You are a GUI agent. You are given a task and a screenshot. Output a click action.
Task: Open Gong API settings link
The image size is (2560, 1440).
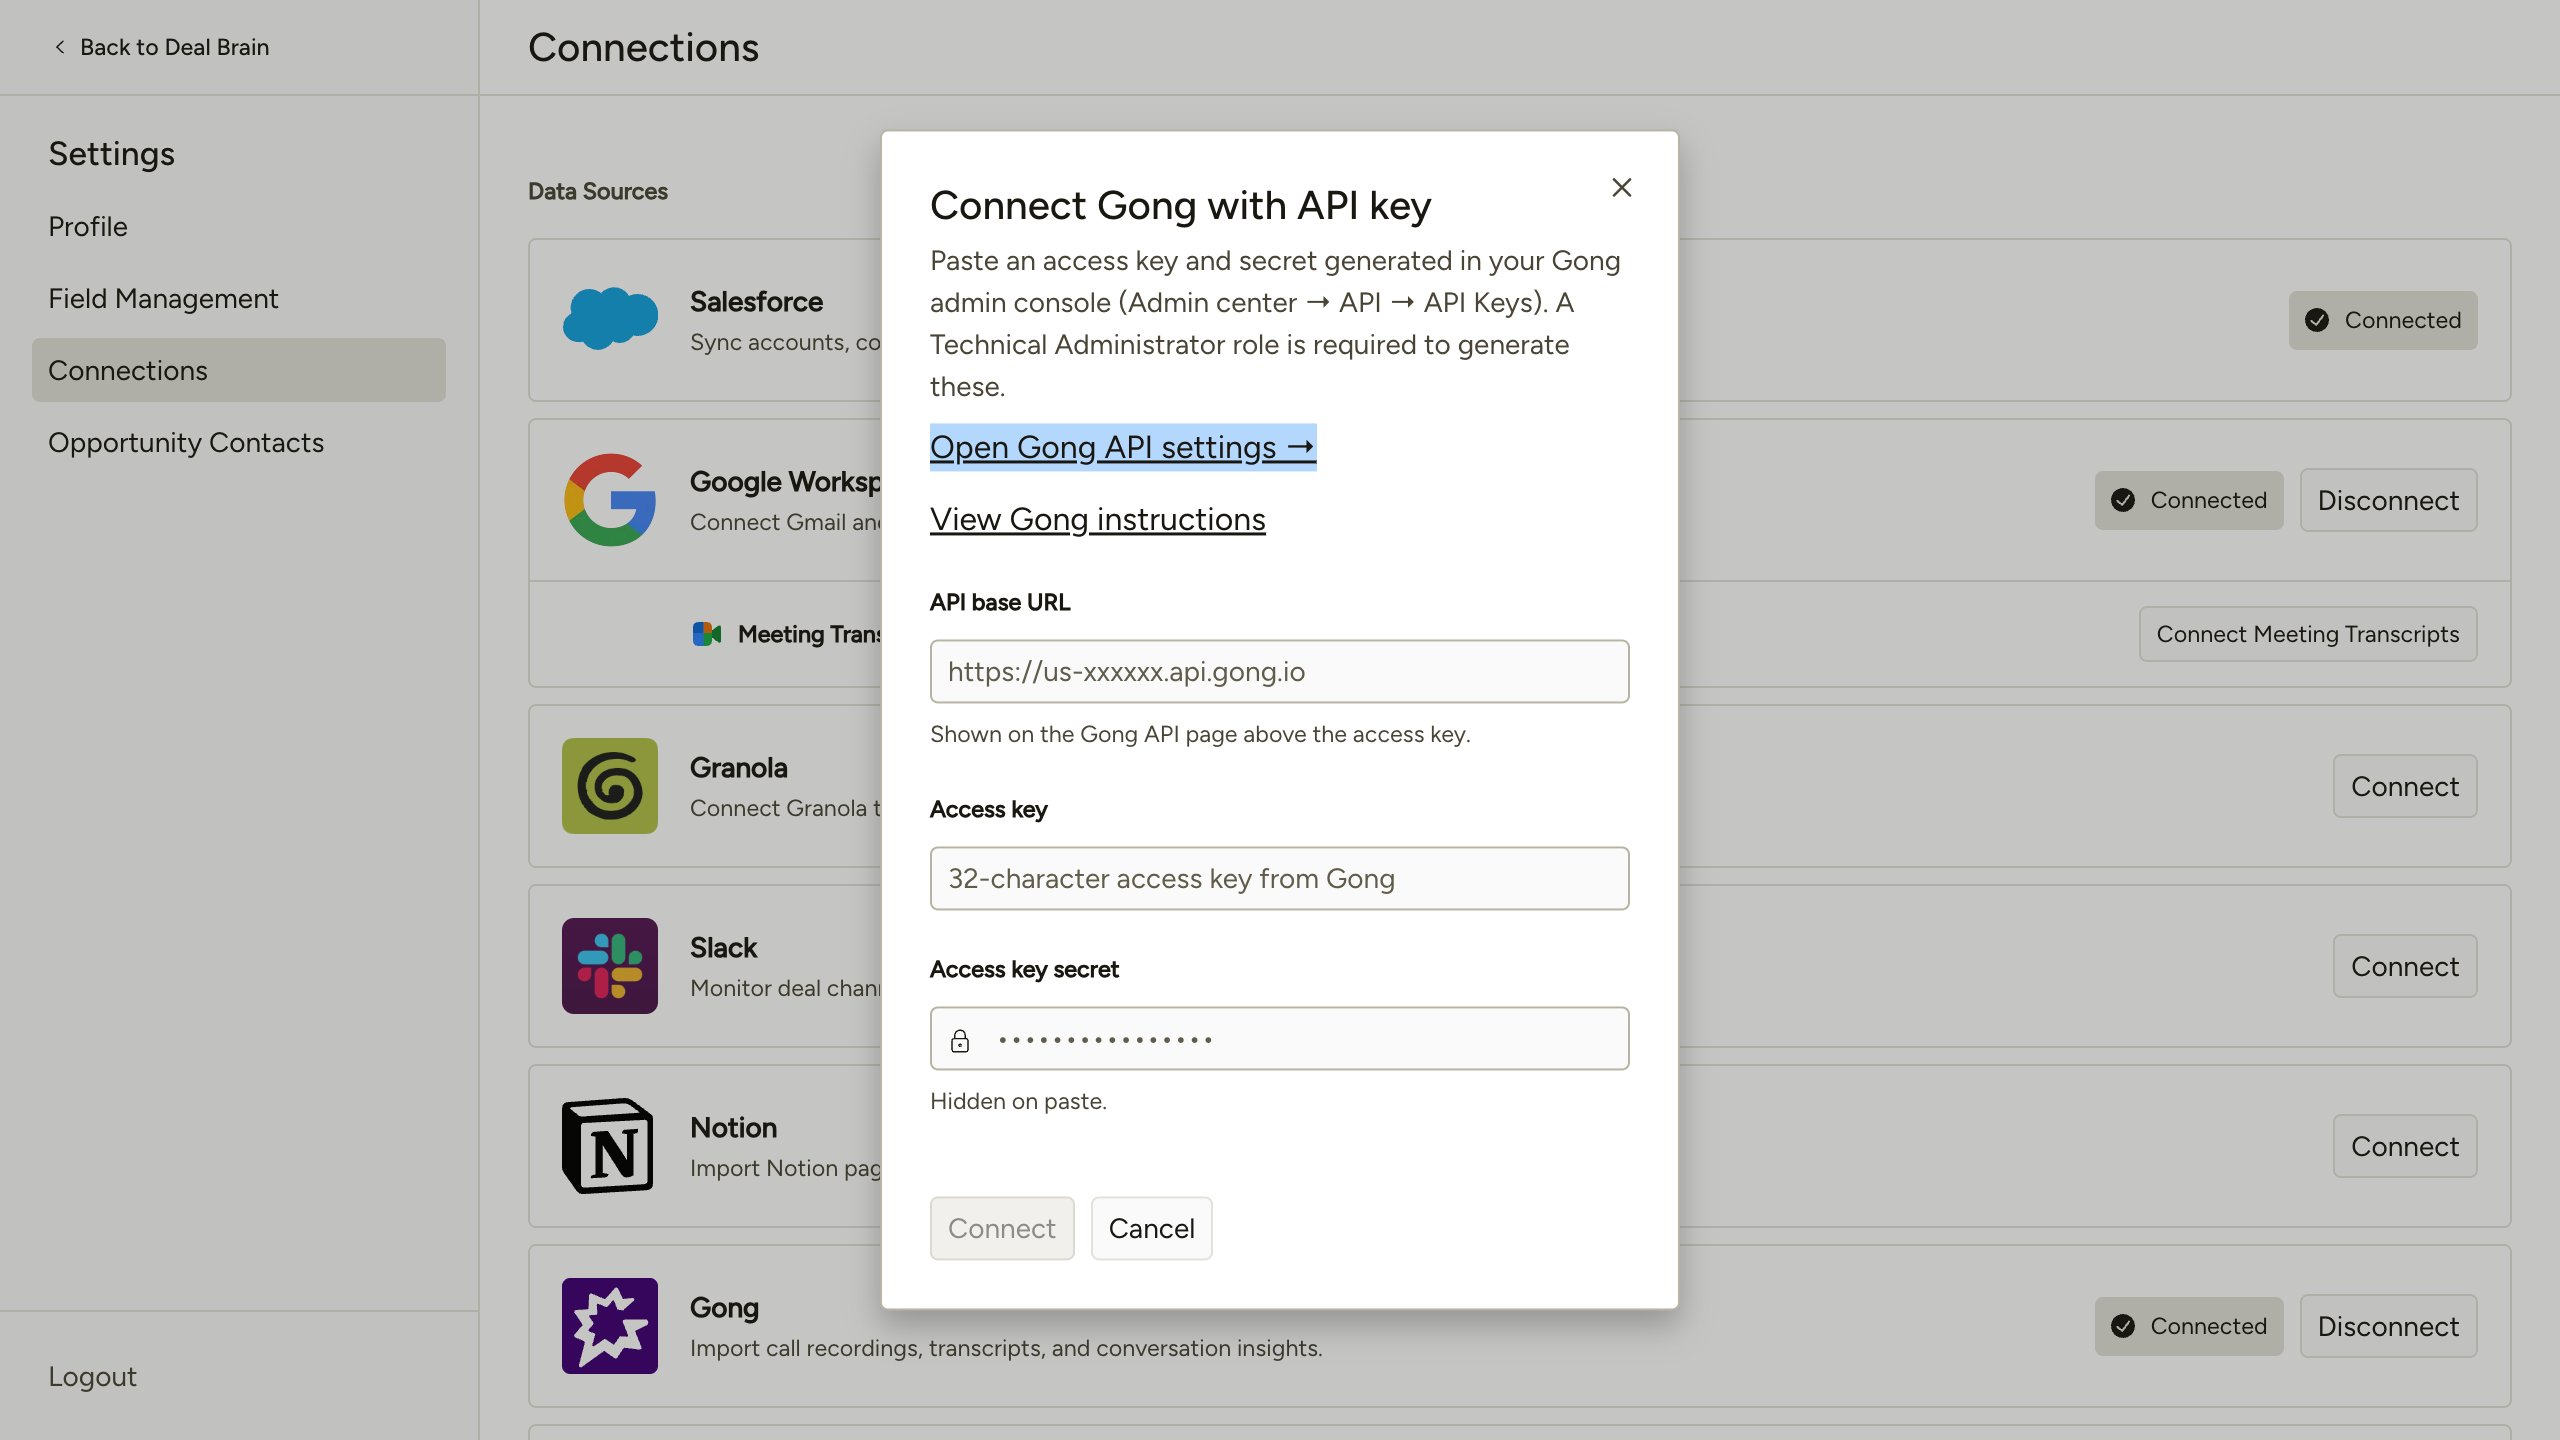pos(1123,447)
